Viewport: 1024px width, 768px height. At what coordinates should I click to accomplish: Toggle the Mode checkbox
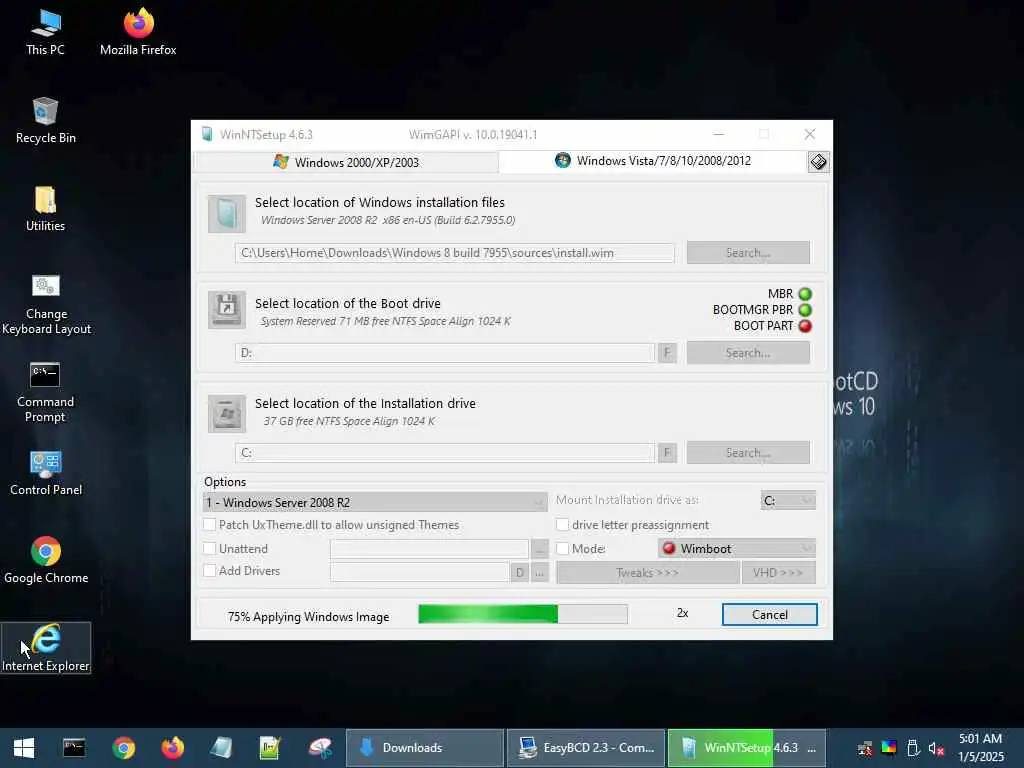(x=562, y=549)
